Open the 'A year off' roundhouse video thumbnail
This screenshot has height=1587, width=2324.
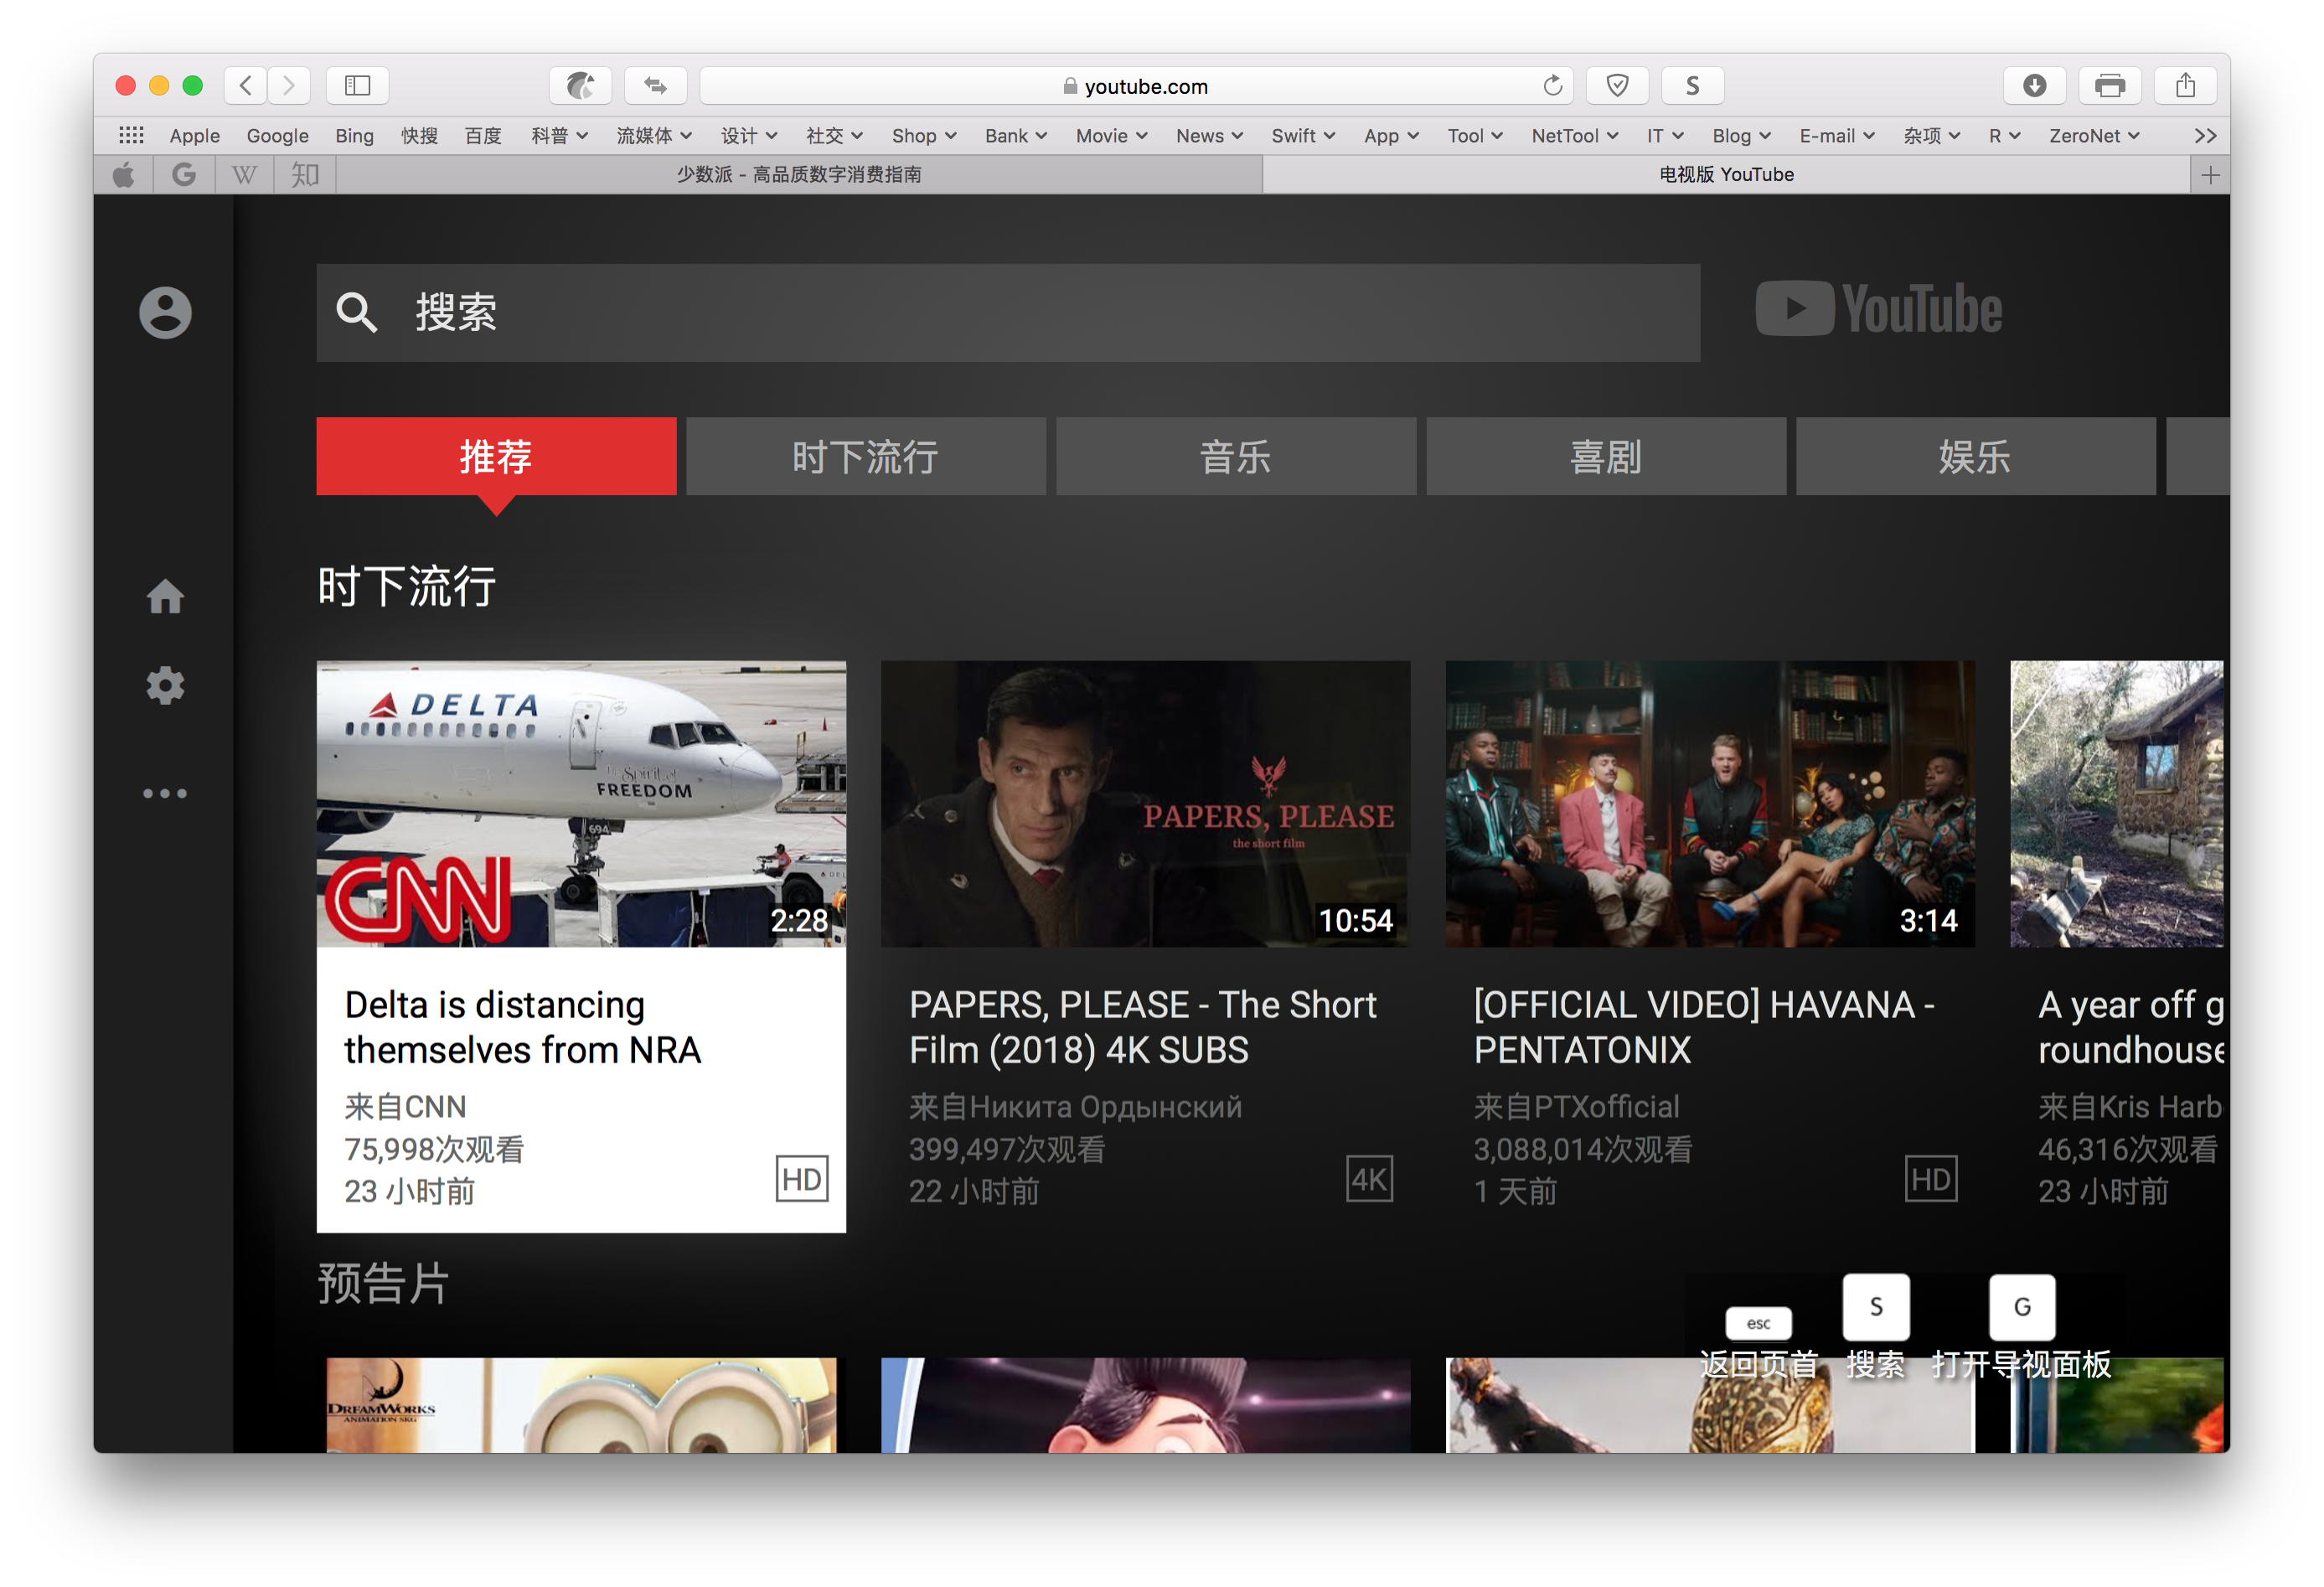tap(2117, 803)
